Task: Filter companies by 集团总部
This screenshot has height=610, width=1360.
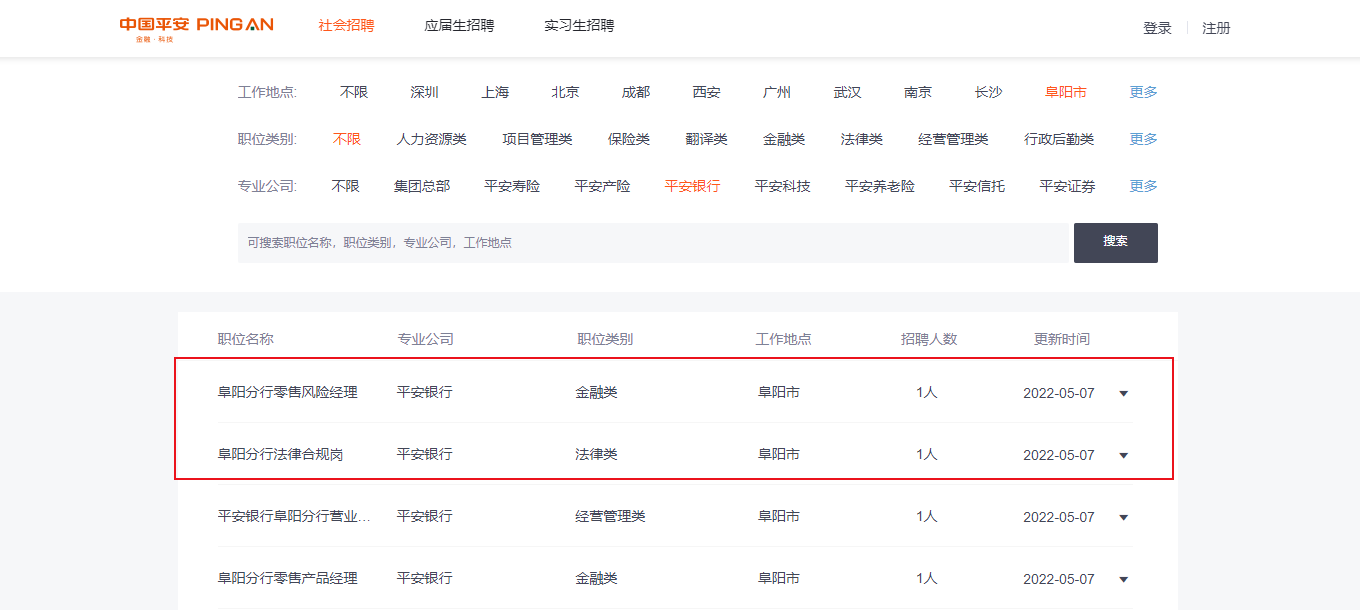Action: pyautogui.click(x=422, y=186)
